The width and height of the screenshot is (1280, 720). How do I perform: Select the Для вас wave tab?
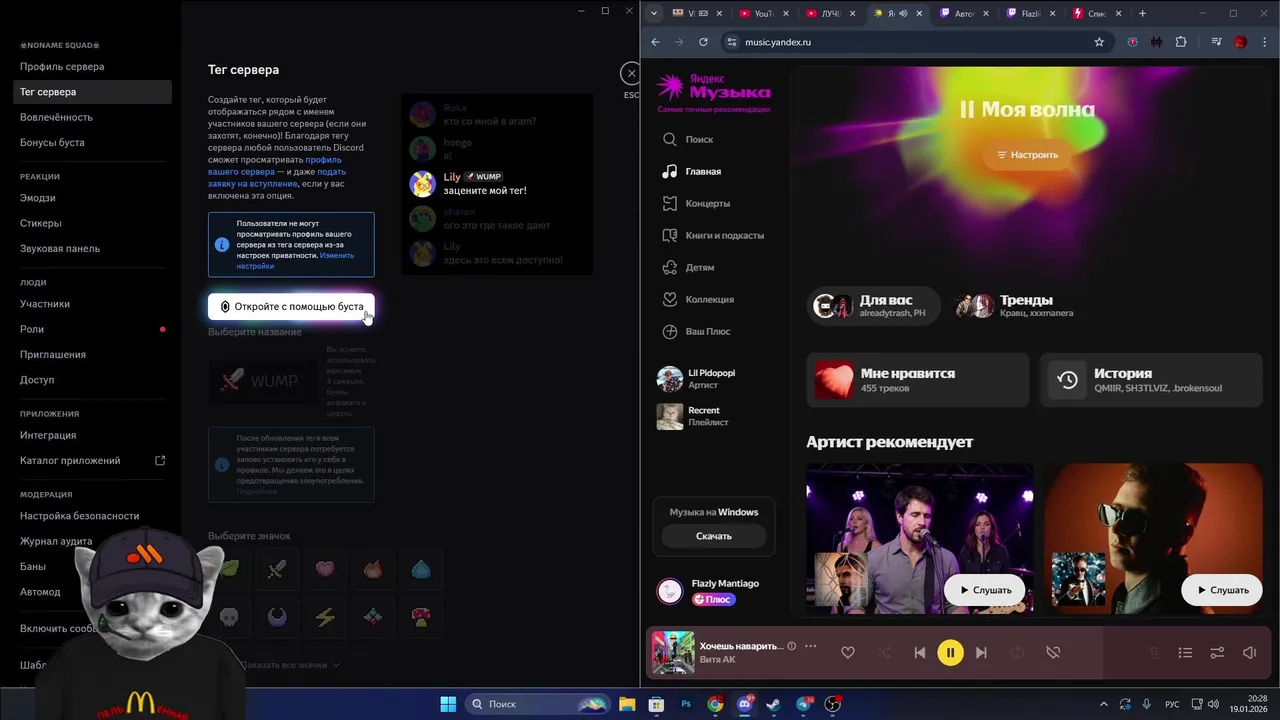[x=874, y=305]
